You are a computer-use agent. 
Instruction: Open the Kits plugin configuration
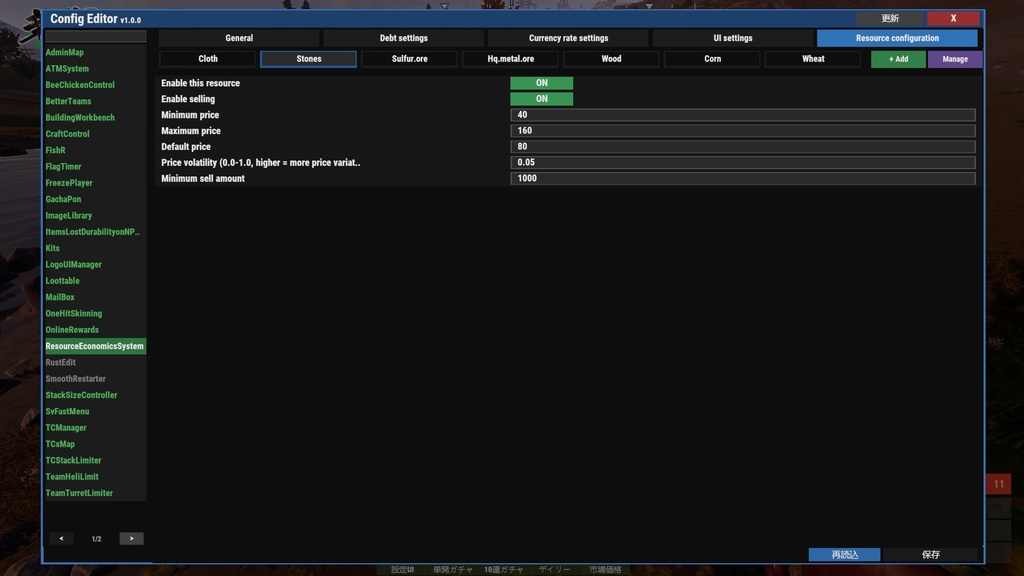click(x=53, y=248)
